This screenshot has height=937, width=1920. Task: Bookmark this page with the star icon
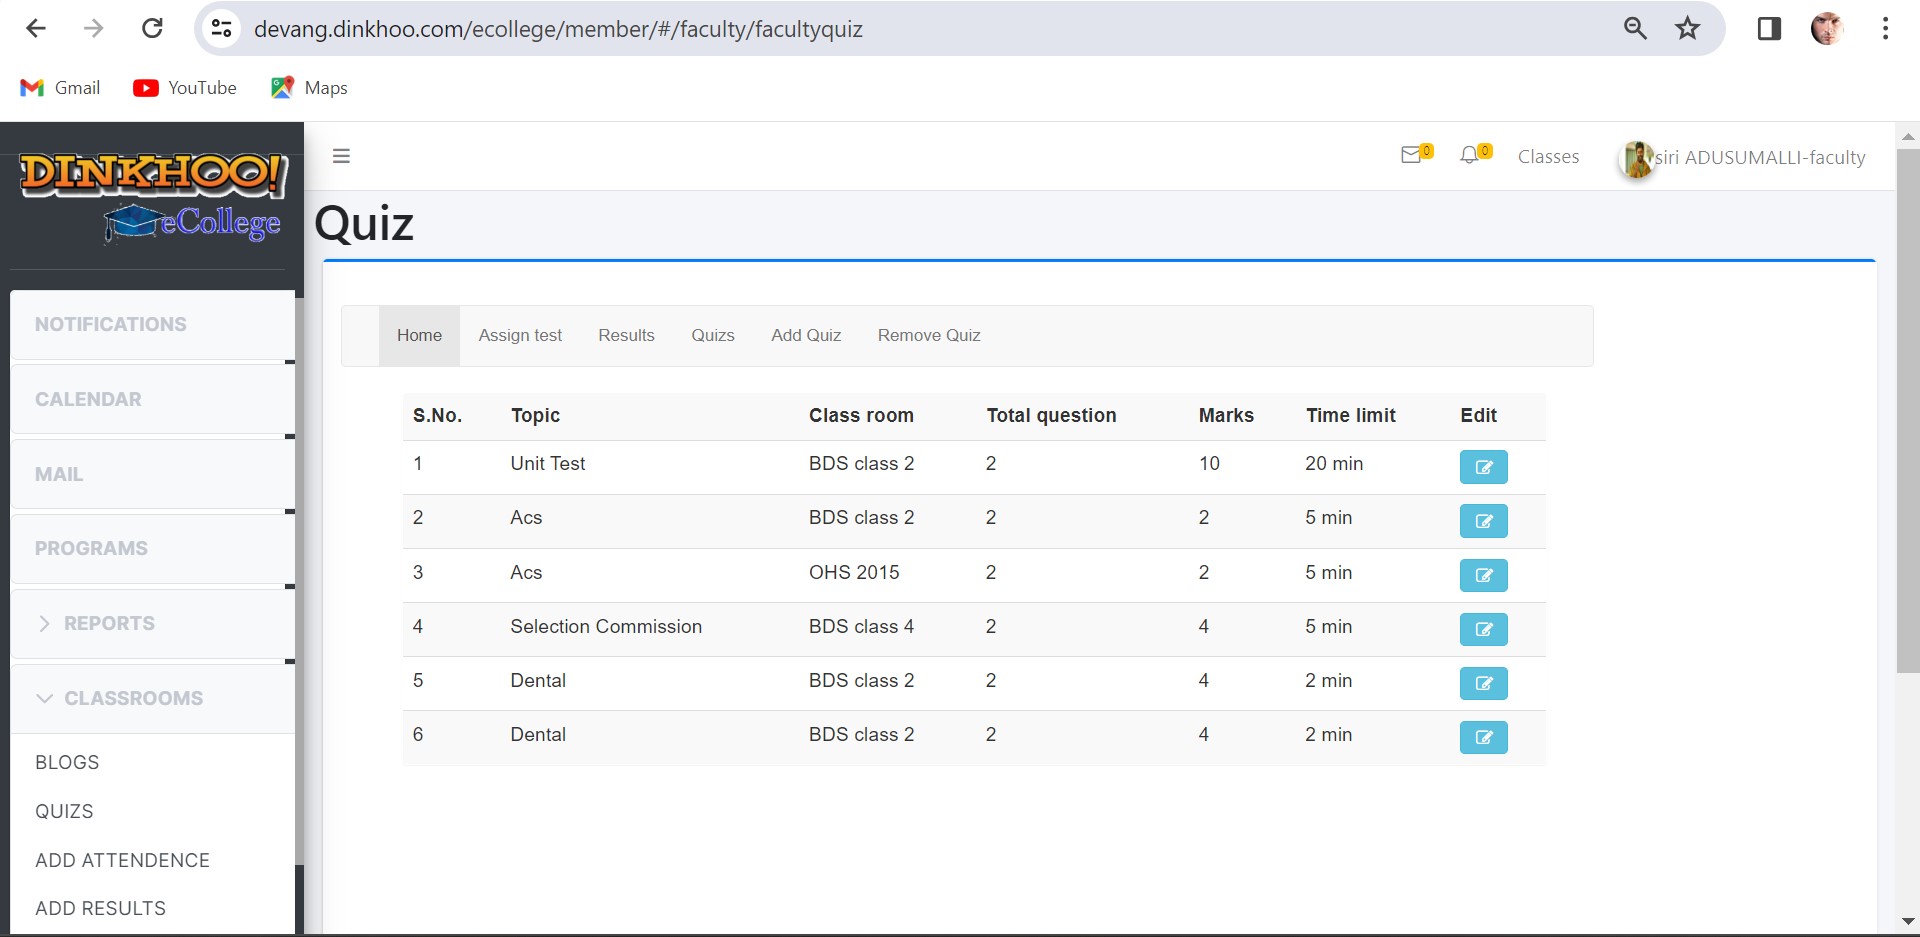click(x=1688, y=28)
